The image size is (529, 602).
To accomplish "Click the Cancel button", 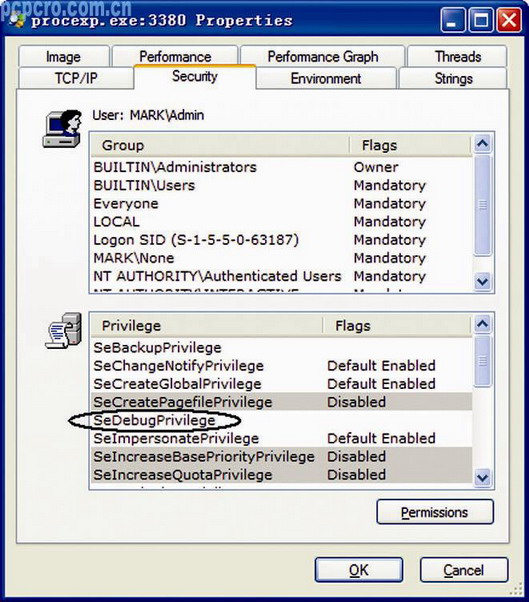I will pyautogui.click(x=464, y=570).
